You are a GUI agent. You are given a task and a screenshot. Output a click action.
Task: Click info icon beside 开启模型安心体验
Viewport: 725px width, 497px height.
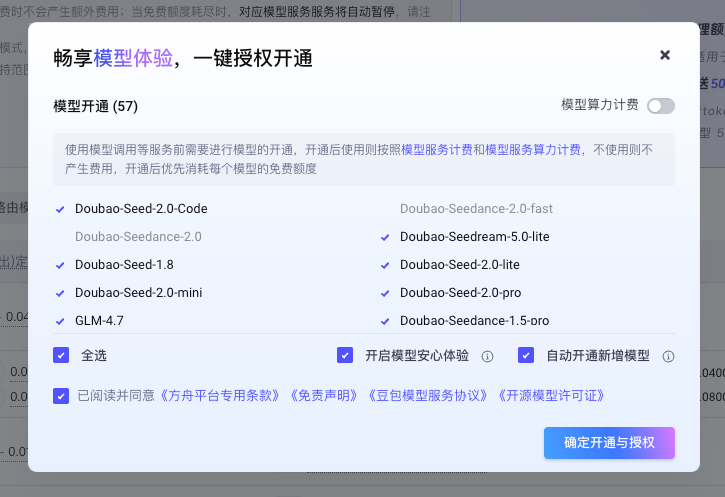487,356
